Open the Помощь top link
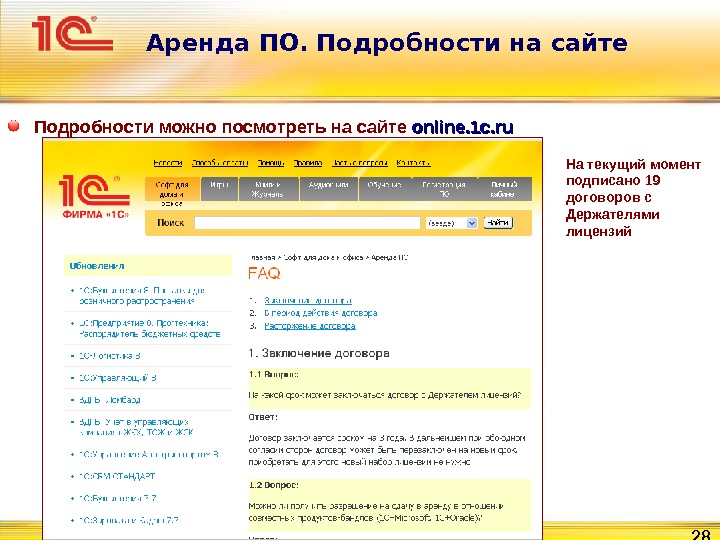 [270, 163]
